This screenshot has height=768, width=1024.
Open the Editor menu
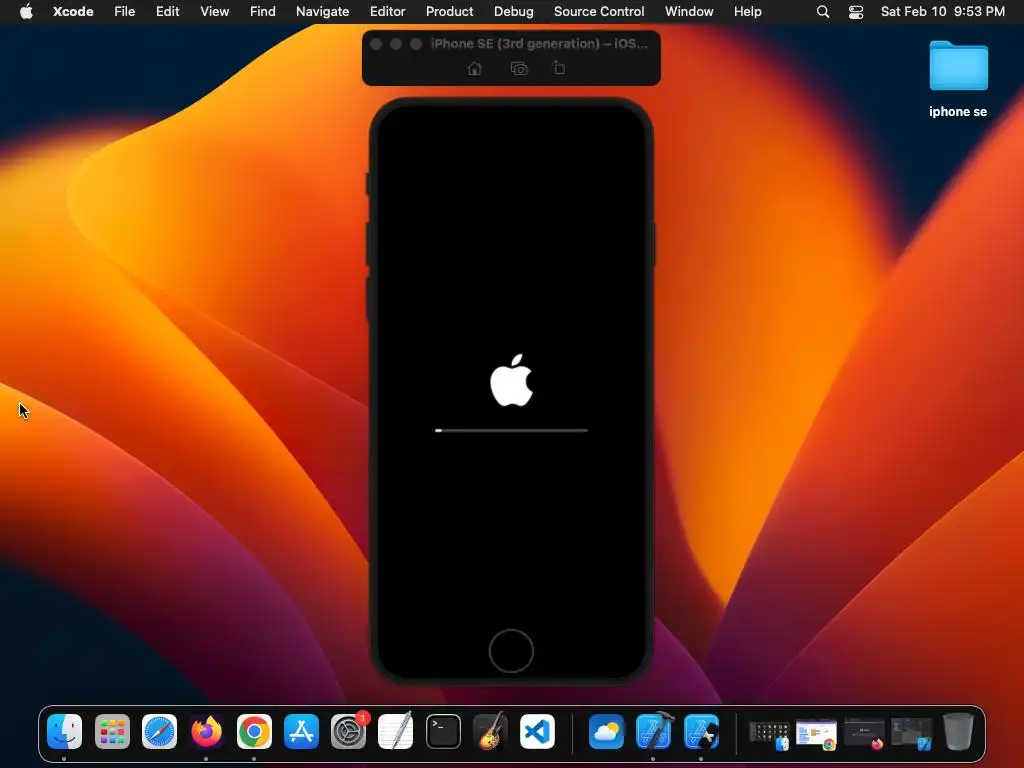point(387,11)
